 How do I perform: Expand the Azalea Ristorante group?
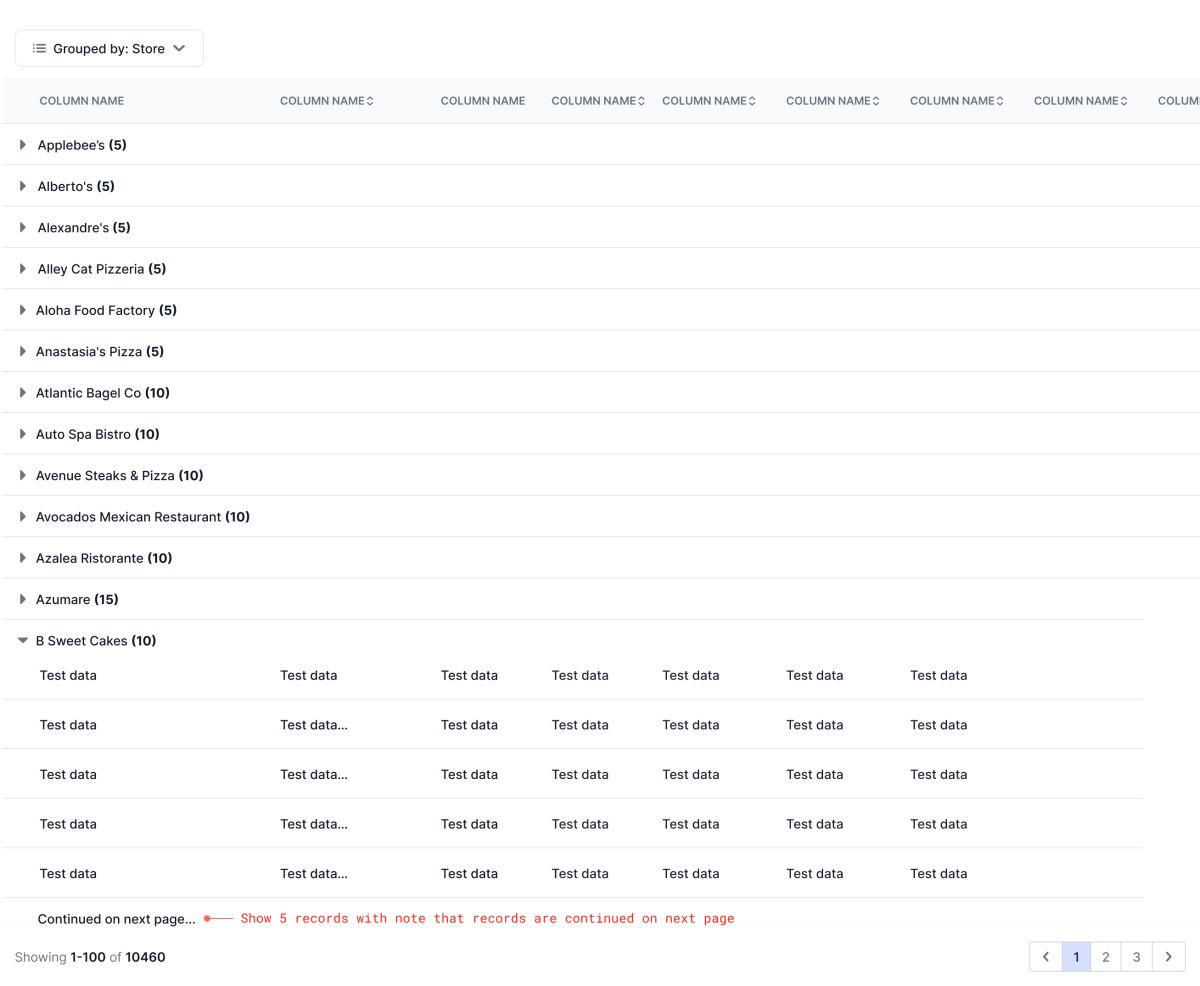point(22,558)
